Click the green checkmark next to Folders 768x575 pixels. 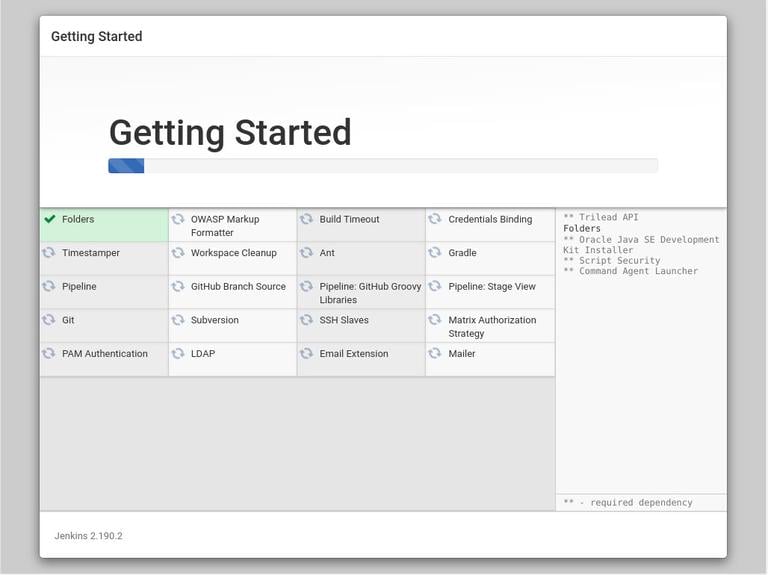(x=49, y=219)
